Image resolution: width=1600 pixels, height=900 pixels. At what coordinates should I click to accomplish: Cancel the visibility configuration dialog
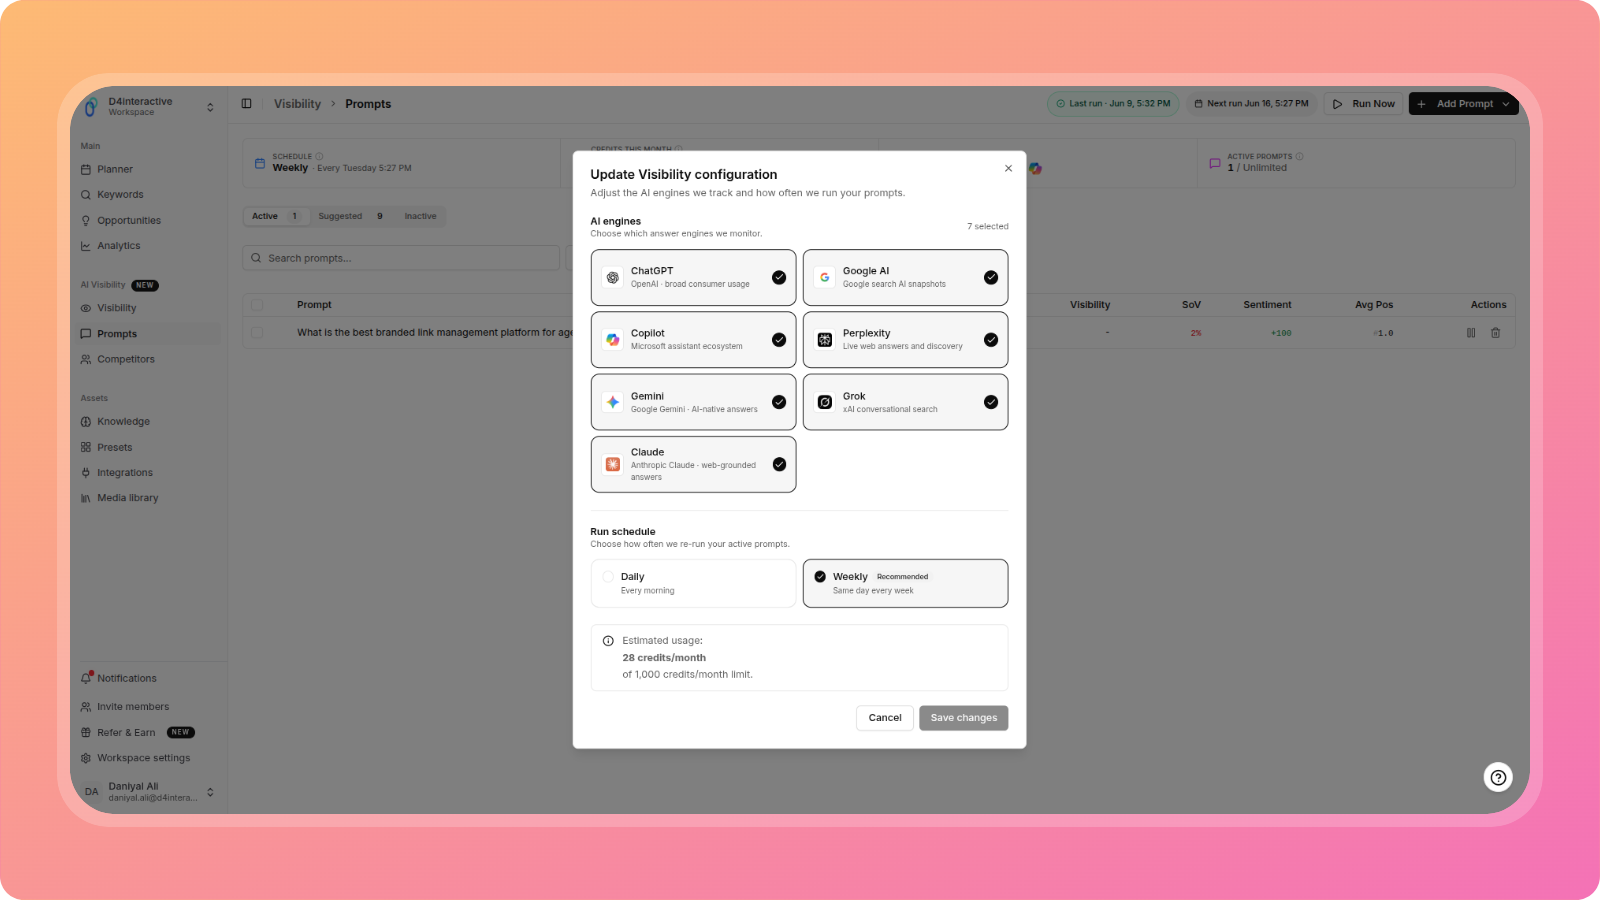point(885,718)
